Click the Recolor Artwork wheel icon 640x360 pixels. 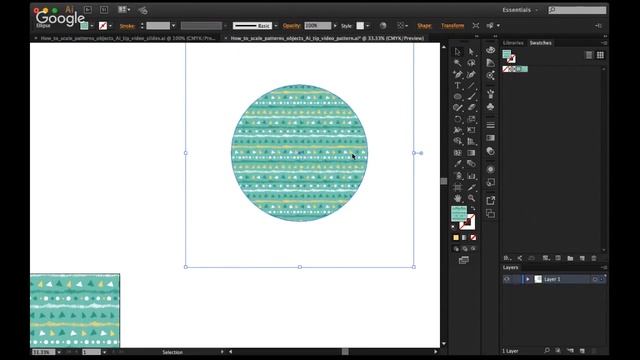(383, 25)
